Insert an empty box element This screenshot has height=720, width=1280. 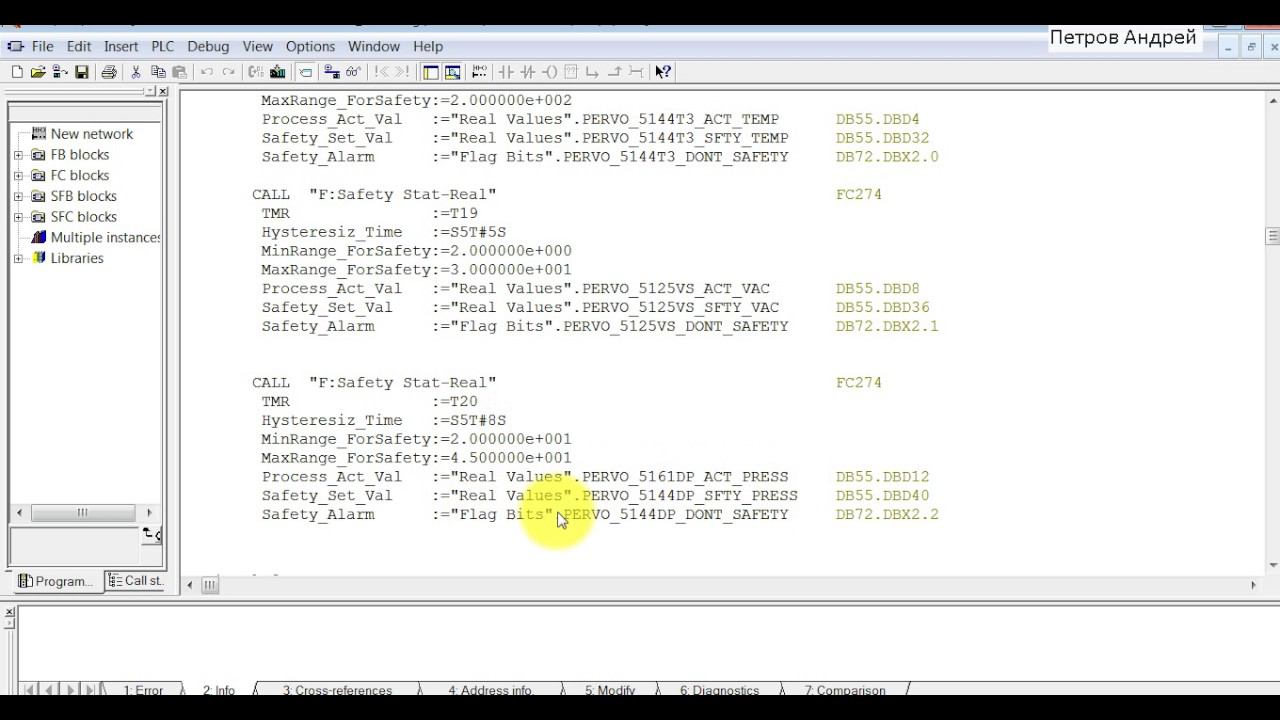pos(571,72)
